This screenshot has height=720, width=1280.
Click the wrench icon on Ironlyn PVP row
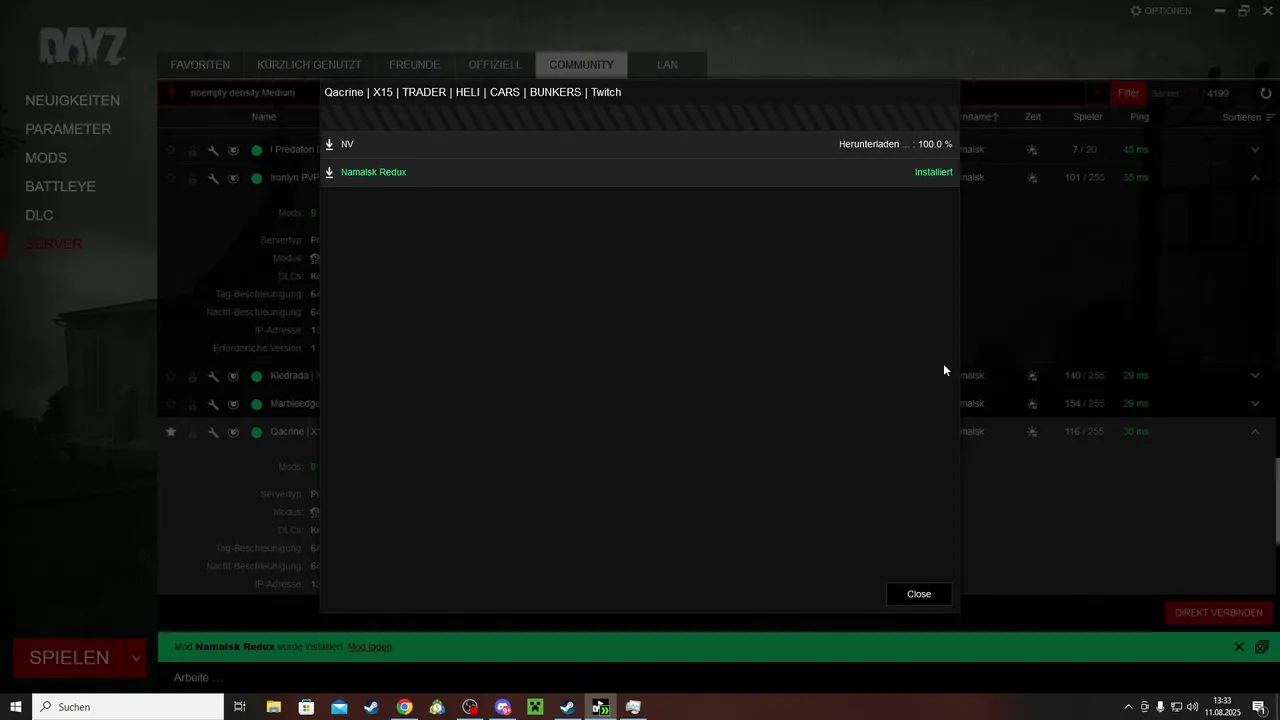point(213,178)
